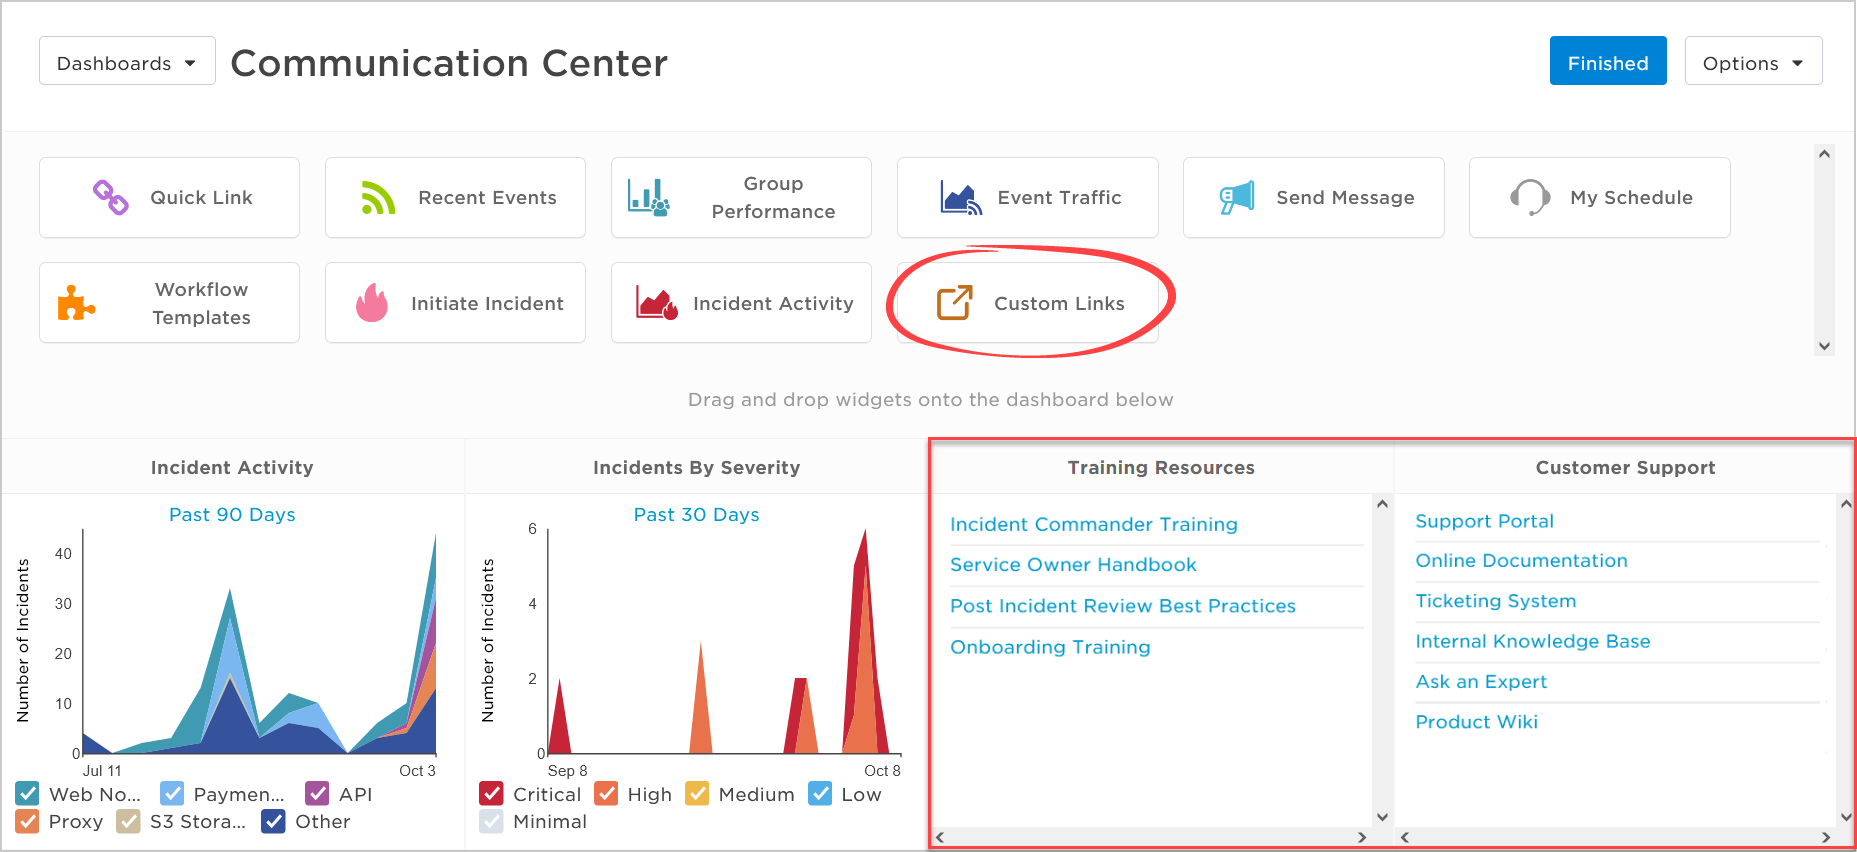Uncheck the Medium severity checkbox

[697, 794]
